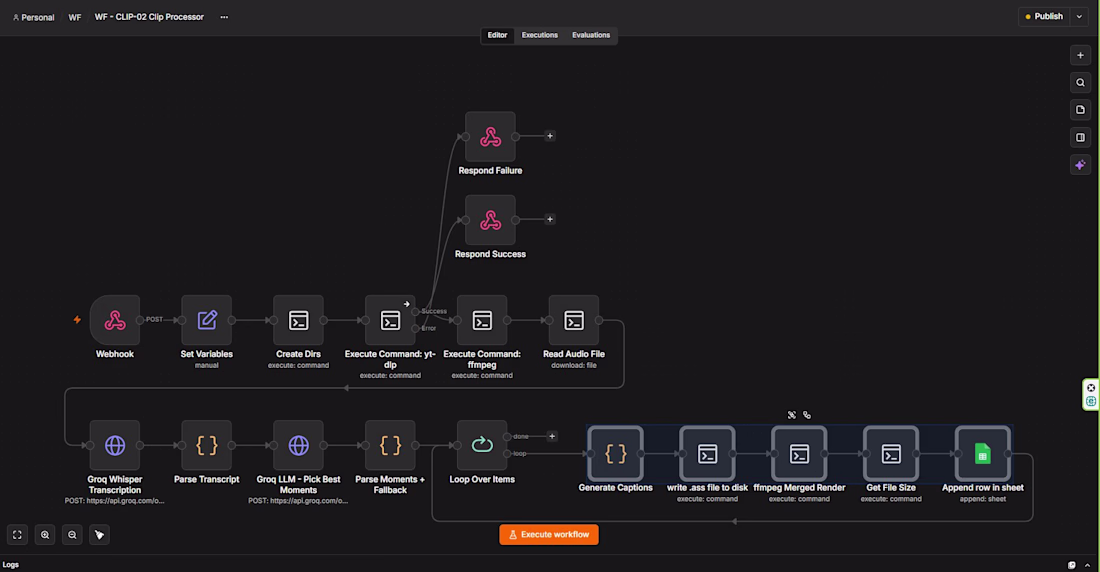Screen dimensions: 1100x572
Task: Open the Set Variables edit node
Action: (206, 320)
